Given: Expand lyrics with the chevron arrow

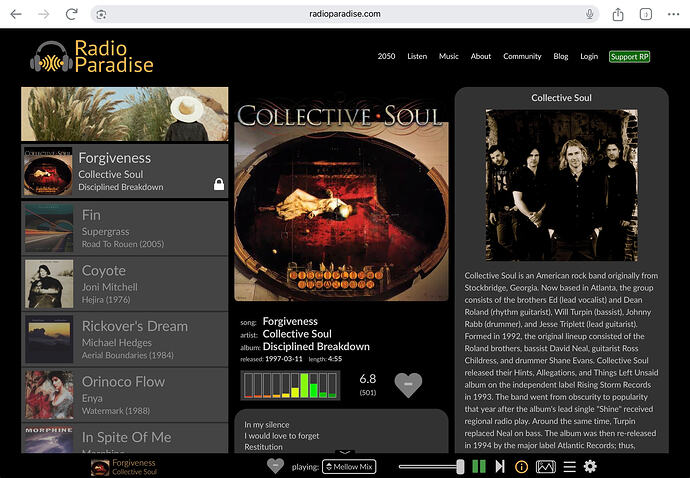Looking at the screenshot, I should click(x=345, y=452).
